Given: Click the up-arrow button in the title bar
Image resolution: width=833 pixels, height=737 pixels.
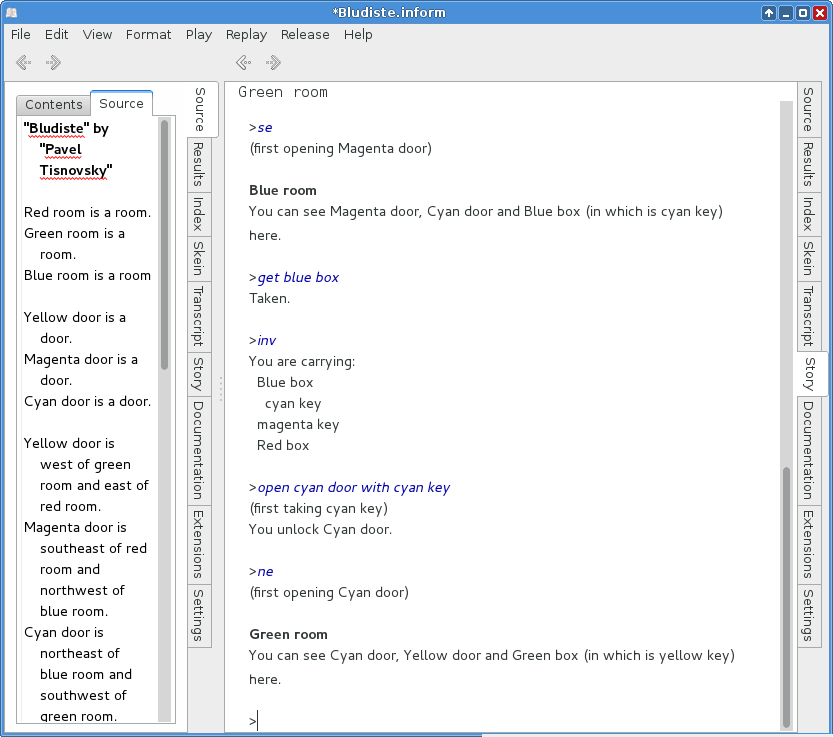Looking at the screenshot, I should coord(769,12).
